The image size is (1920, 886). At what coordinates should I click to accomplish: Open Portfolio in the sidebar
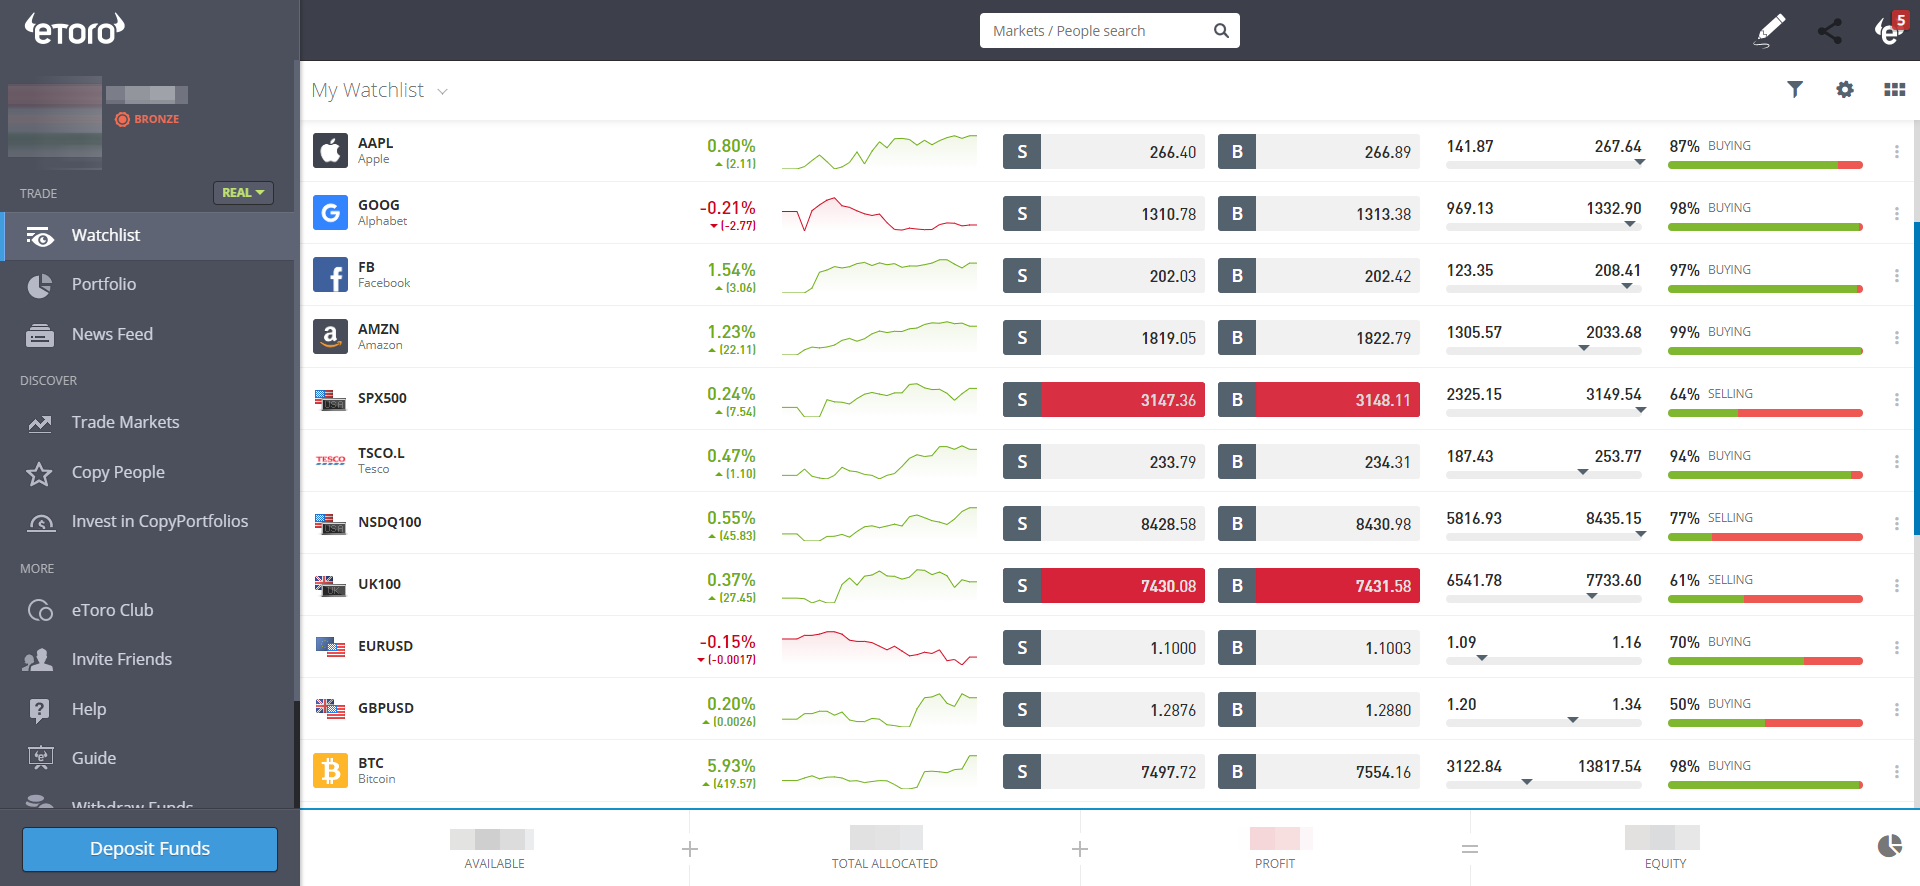pos(104,285)
